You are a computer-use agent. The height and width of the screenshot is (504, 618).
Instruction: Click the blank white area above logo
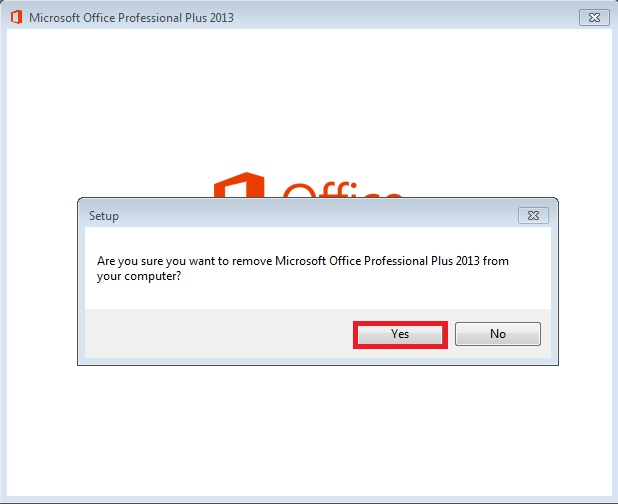(309, 99)
